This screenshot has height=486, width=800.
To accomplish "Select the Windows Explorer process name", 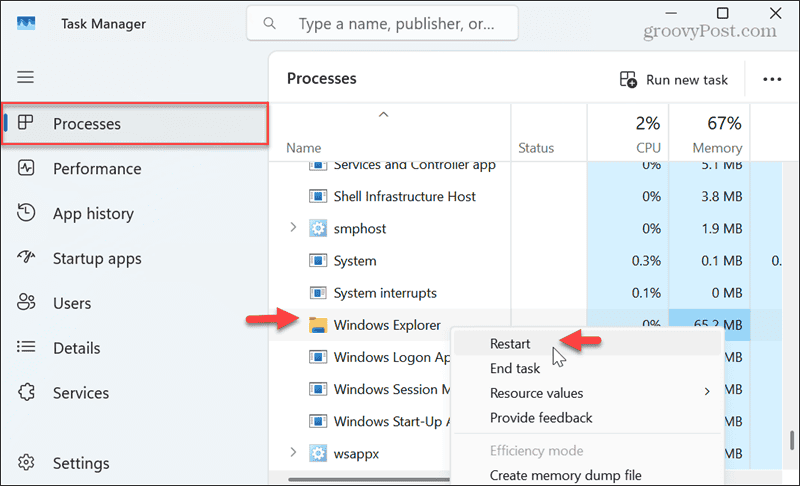I will point(387,325).
